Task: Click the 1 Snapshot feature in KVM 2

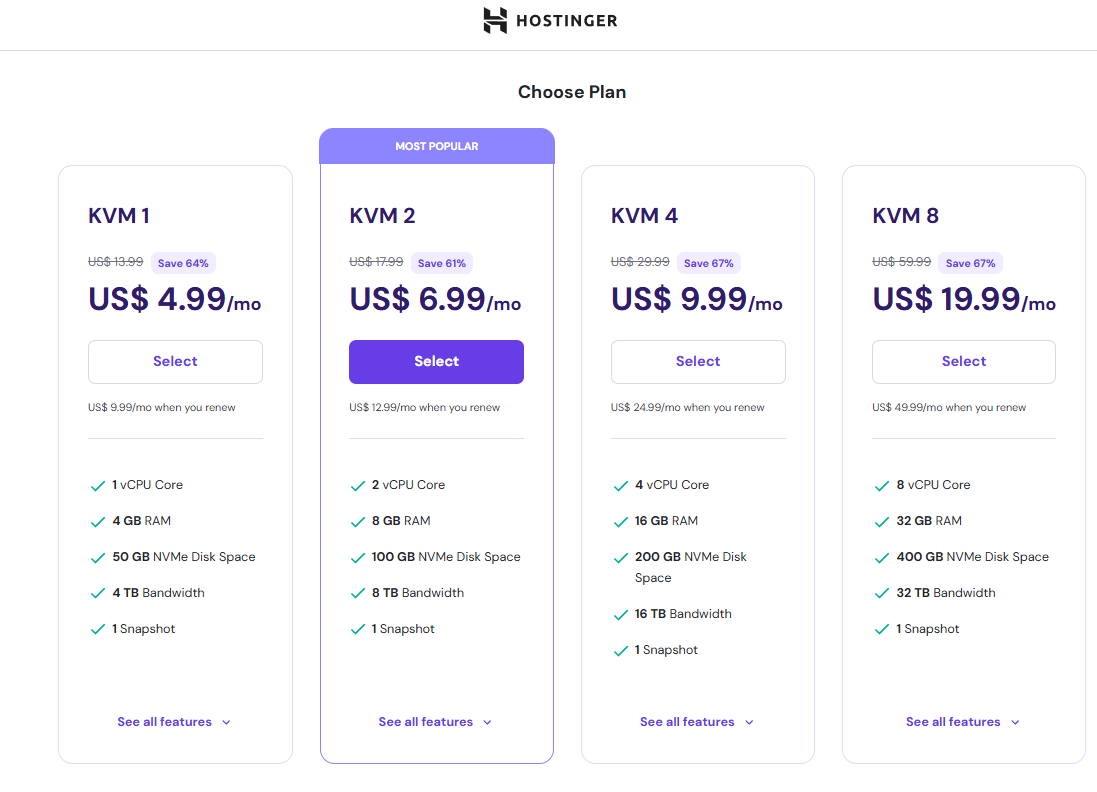Action: point(403,629)
